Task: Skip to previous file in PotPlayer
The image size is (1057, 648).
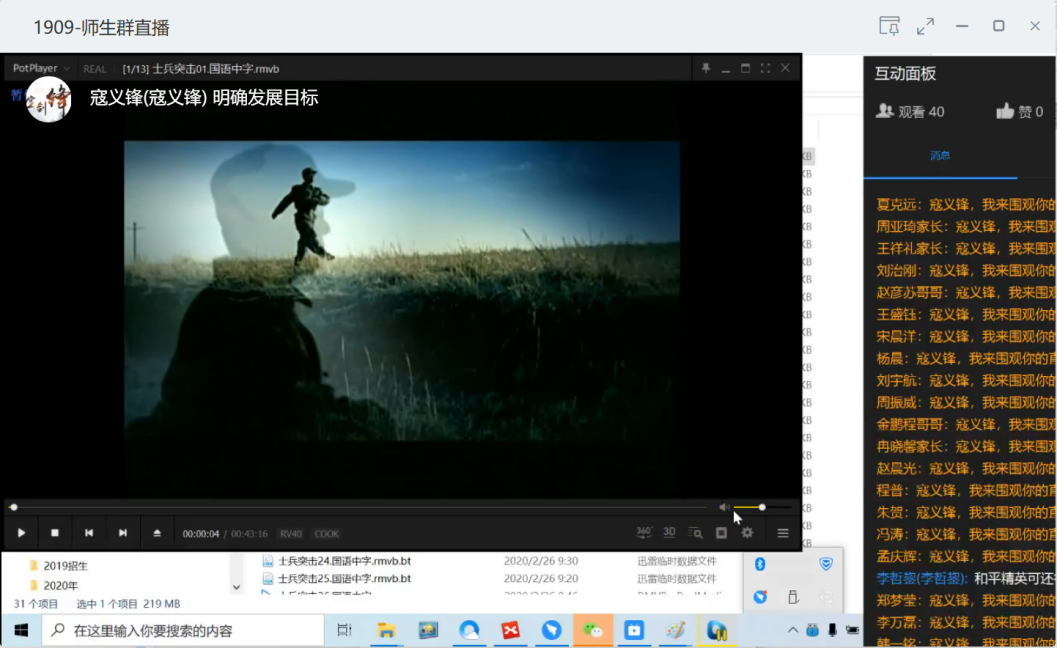Action: pyautogui.click(x=88, y=533)
